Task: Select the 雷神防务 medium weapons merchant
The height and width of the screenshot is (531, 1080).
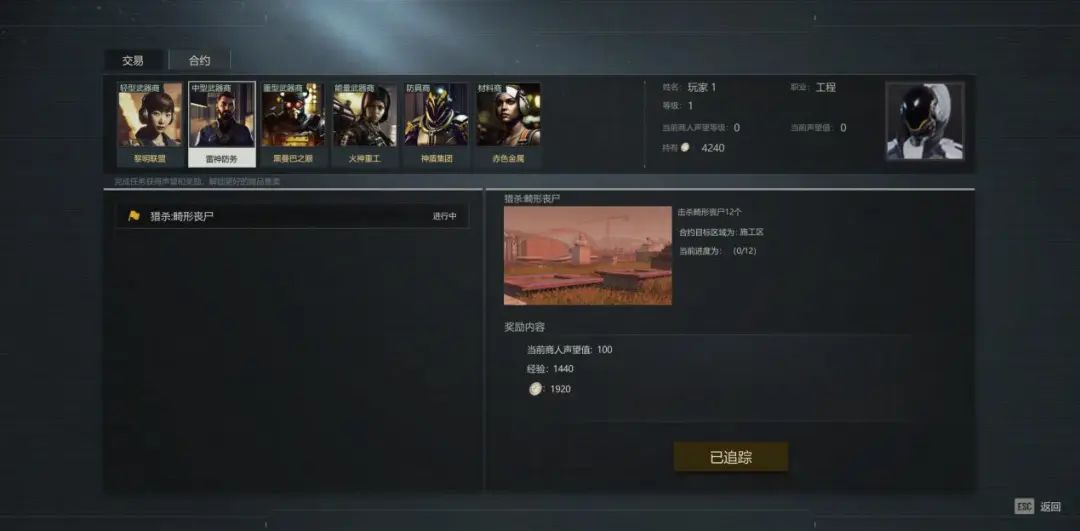Action: (x=222, y=124)
